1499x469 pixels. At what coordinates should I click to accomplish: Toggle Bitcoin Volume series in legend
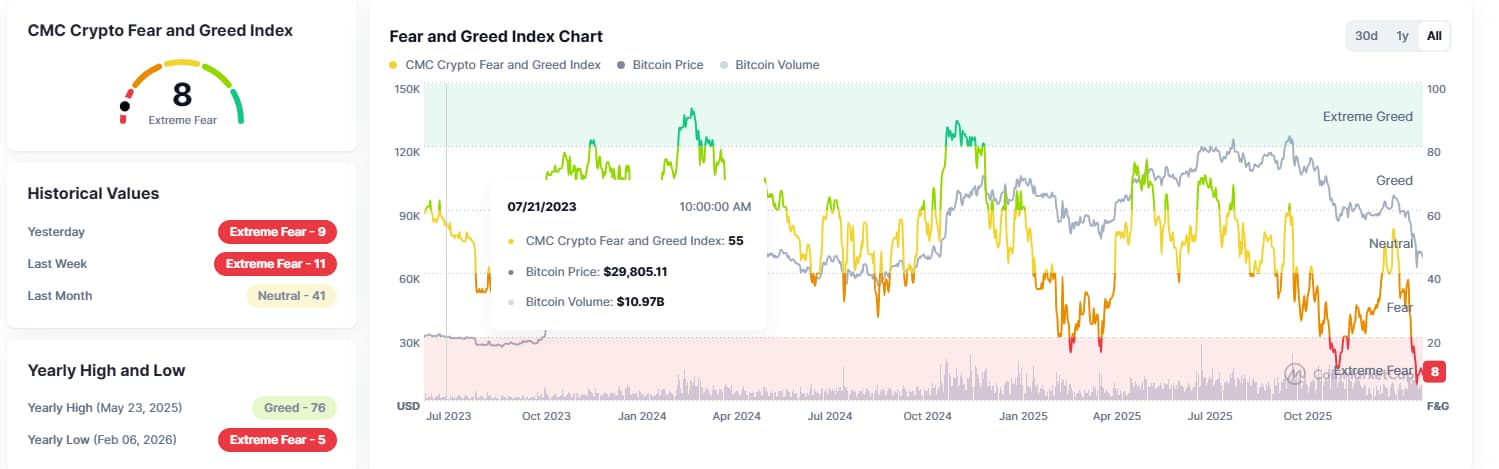point(768,65)
